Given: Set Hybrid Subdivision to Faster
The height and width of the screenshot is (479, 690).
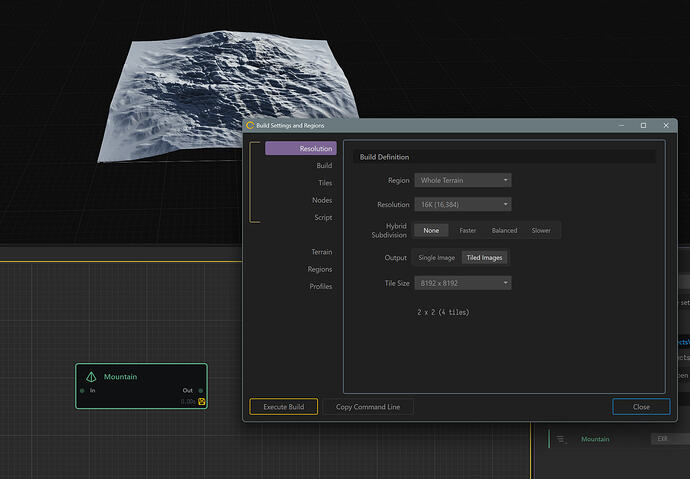Looking at the screenshot, I should coord(467,230).
